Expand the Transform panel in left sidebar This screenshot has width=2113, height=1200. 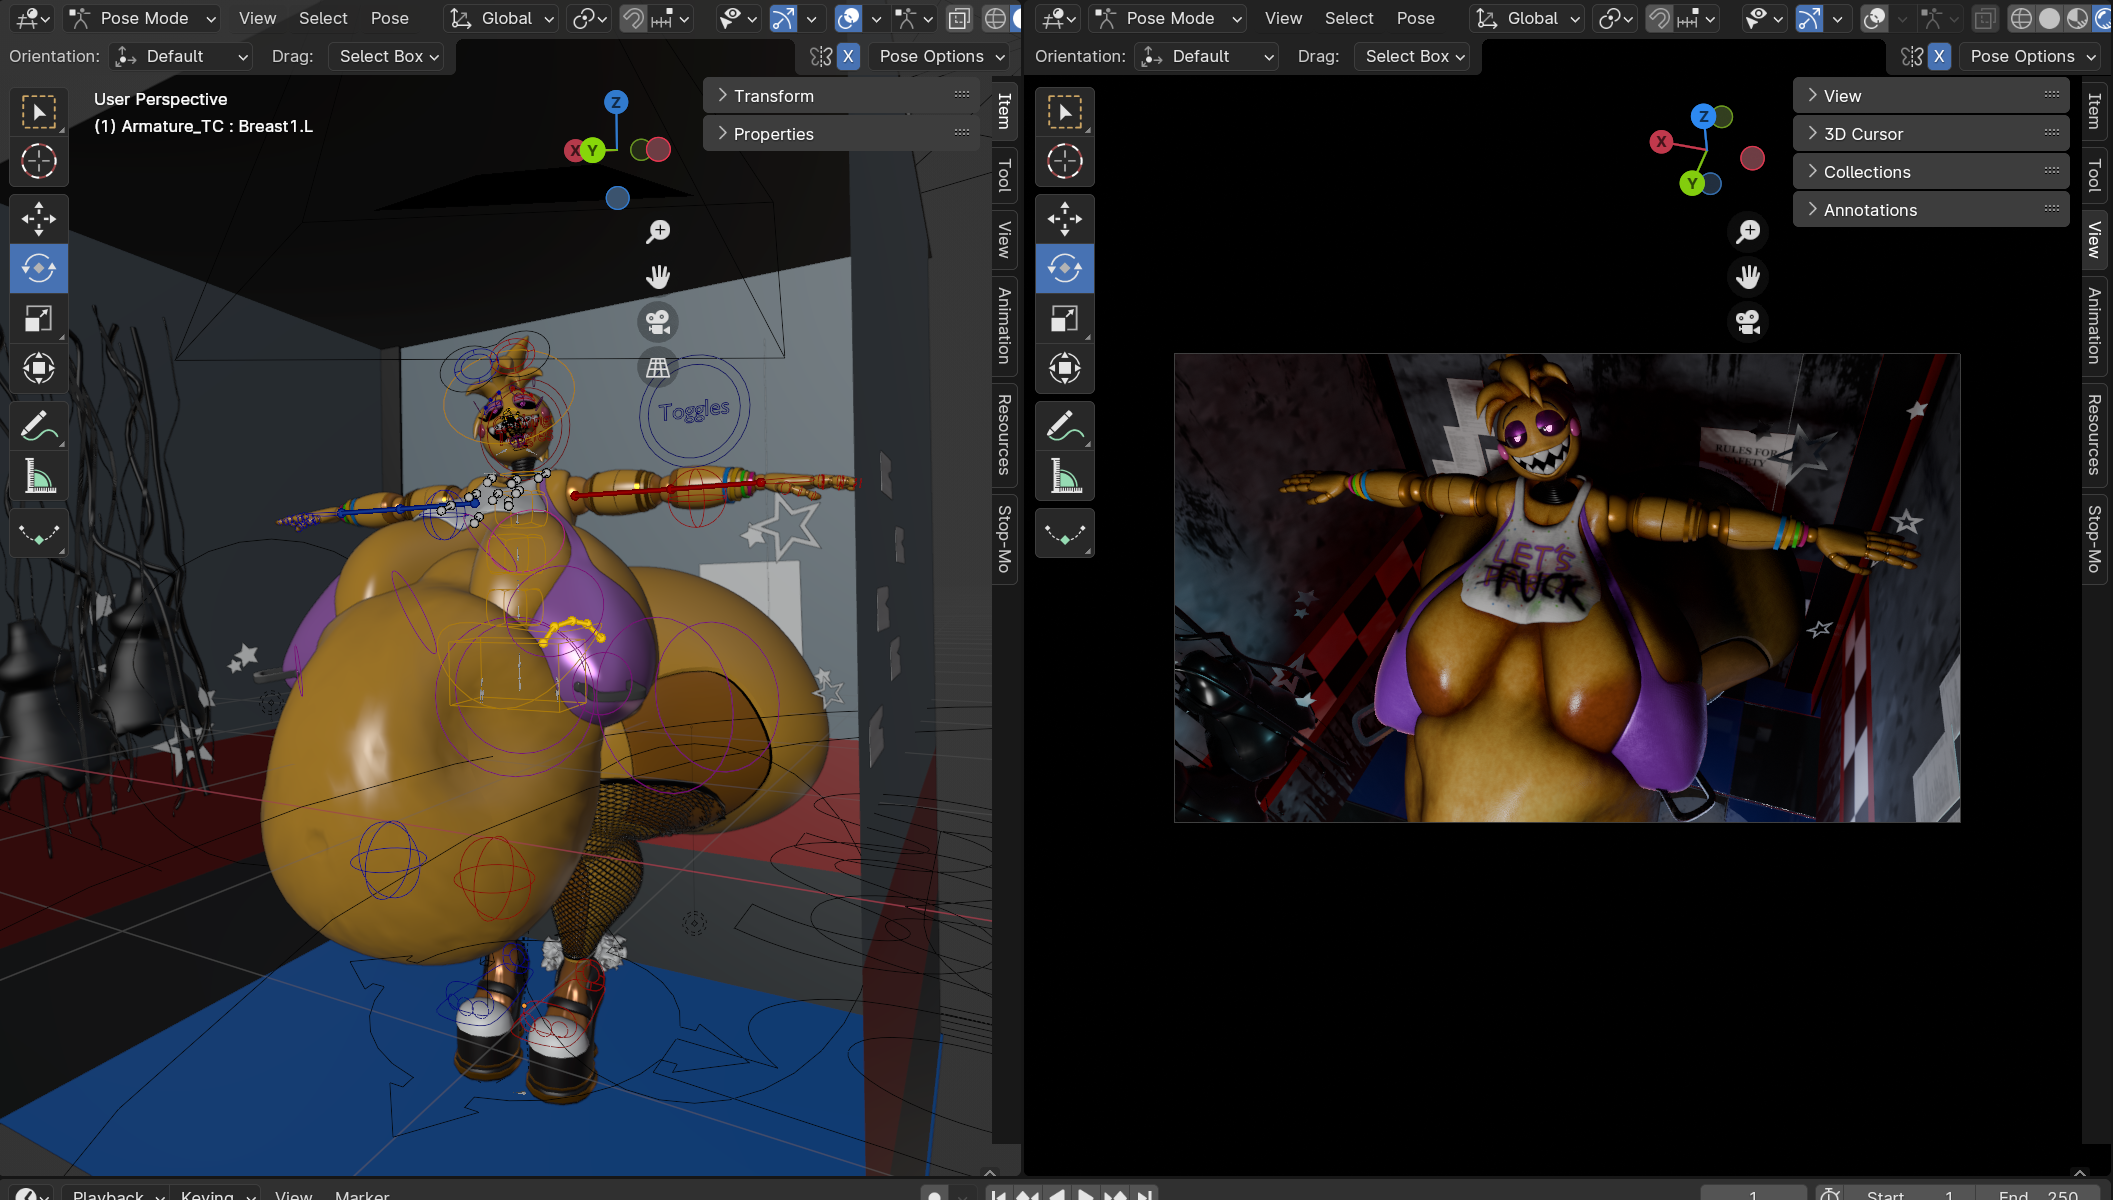click(x=841, y=96)
